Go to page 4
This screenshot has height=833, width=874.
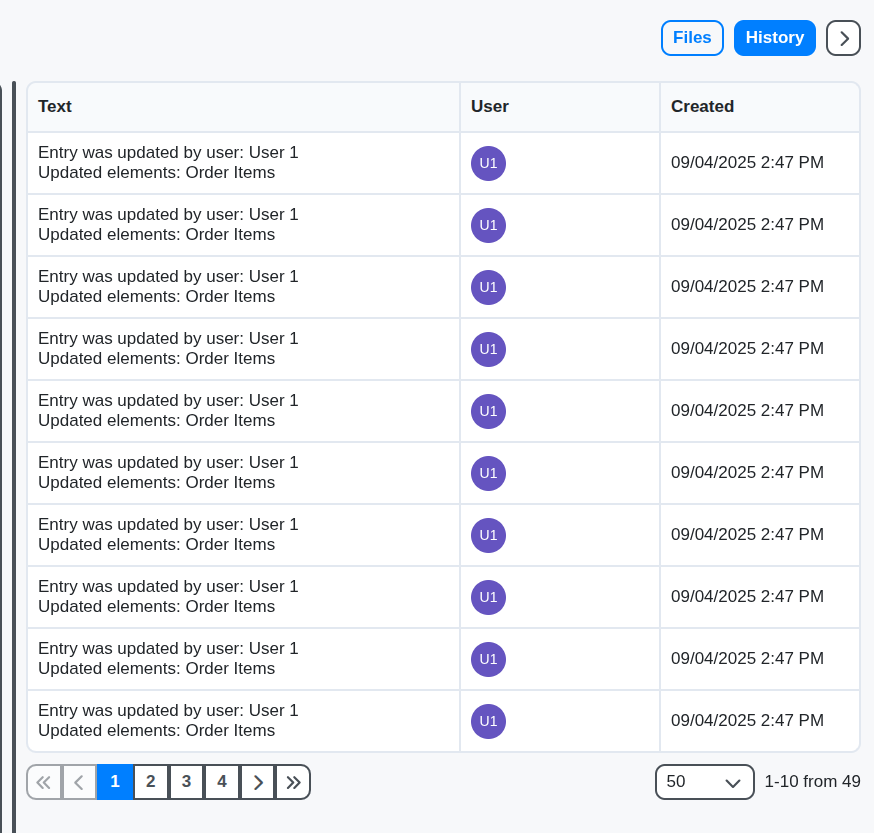(x=222, y=782)
